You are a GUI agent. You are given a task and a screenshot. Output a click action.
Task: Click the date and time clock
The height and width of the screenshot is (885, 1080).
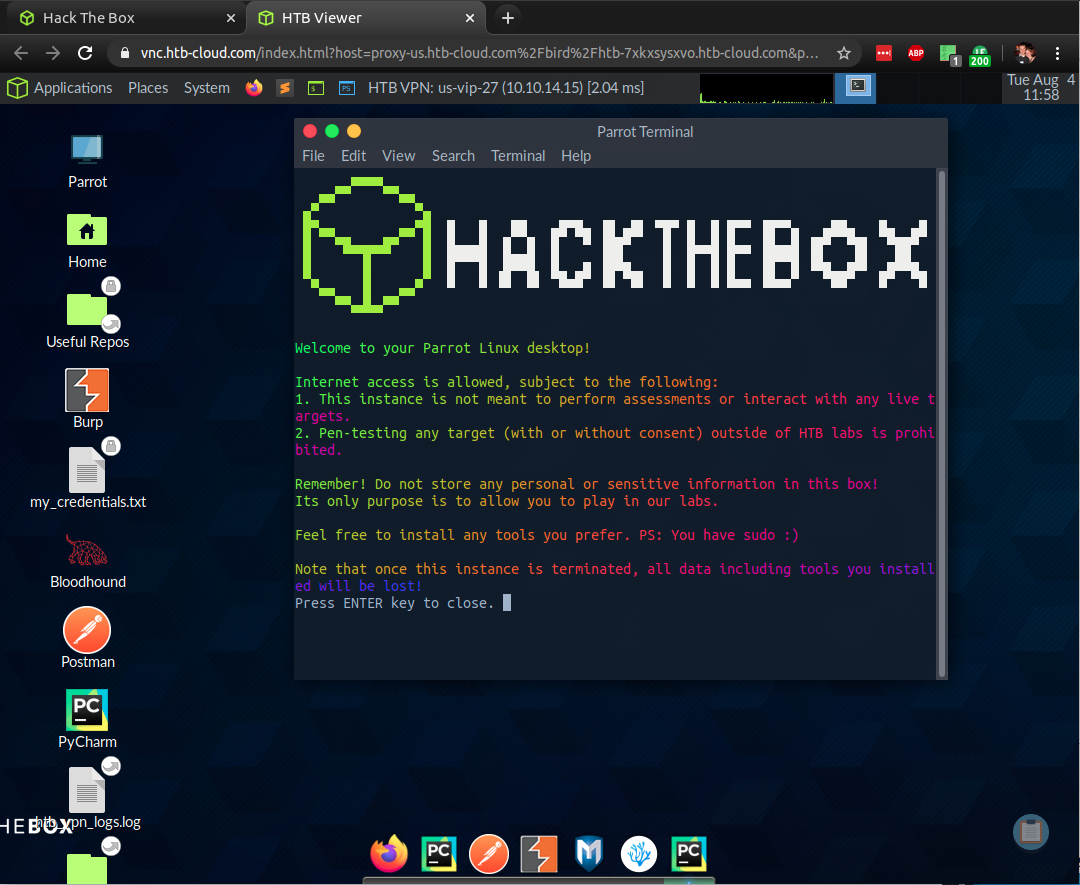[x=1040, y=87]
